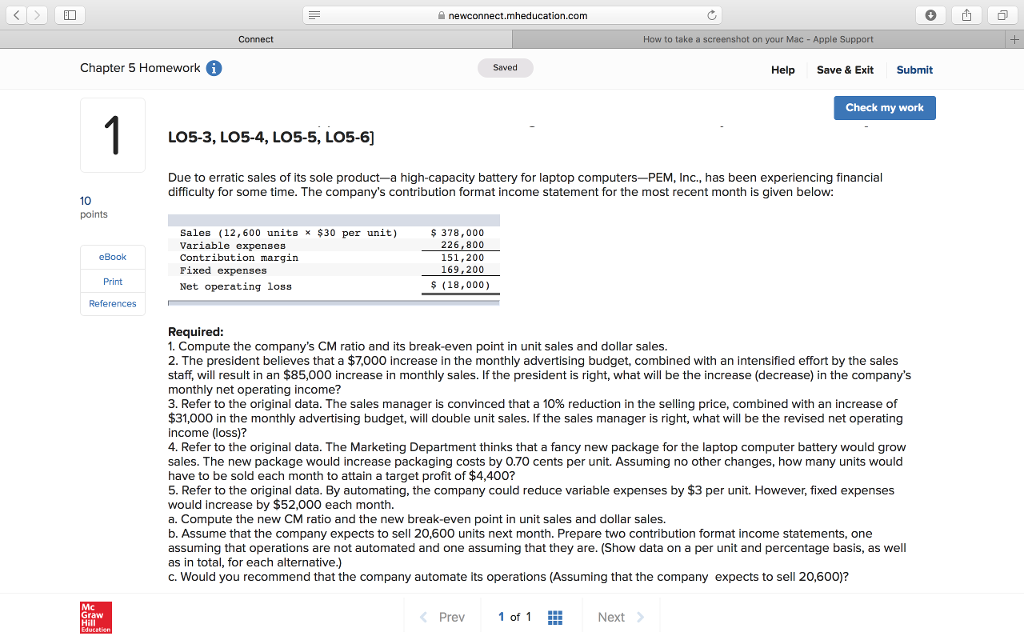Click the '169,200' fixed expenses value

(462, 270)
